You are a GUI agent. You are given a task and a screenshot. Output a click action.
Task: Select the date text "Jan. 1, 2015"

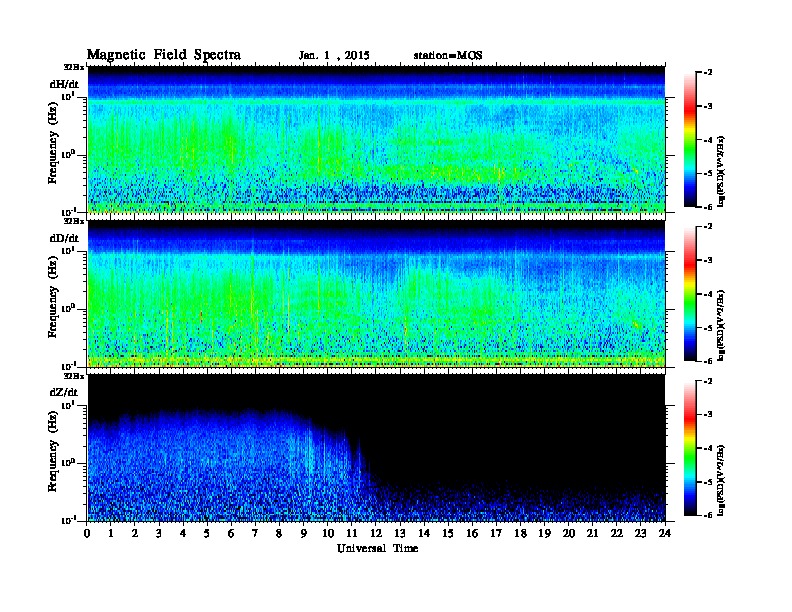coord(334,56)
